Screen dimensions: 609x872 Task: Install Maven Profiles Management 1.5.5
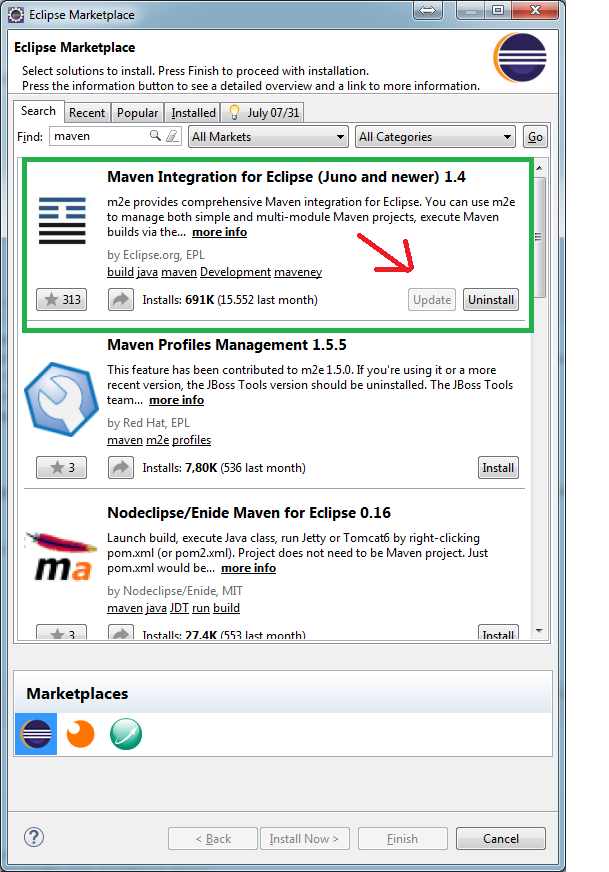(x=498, y=468)
